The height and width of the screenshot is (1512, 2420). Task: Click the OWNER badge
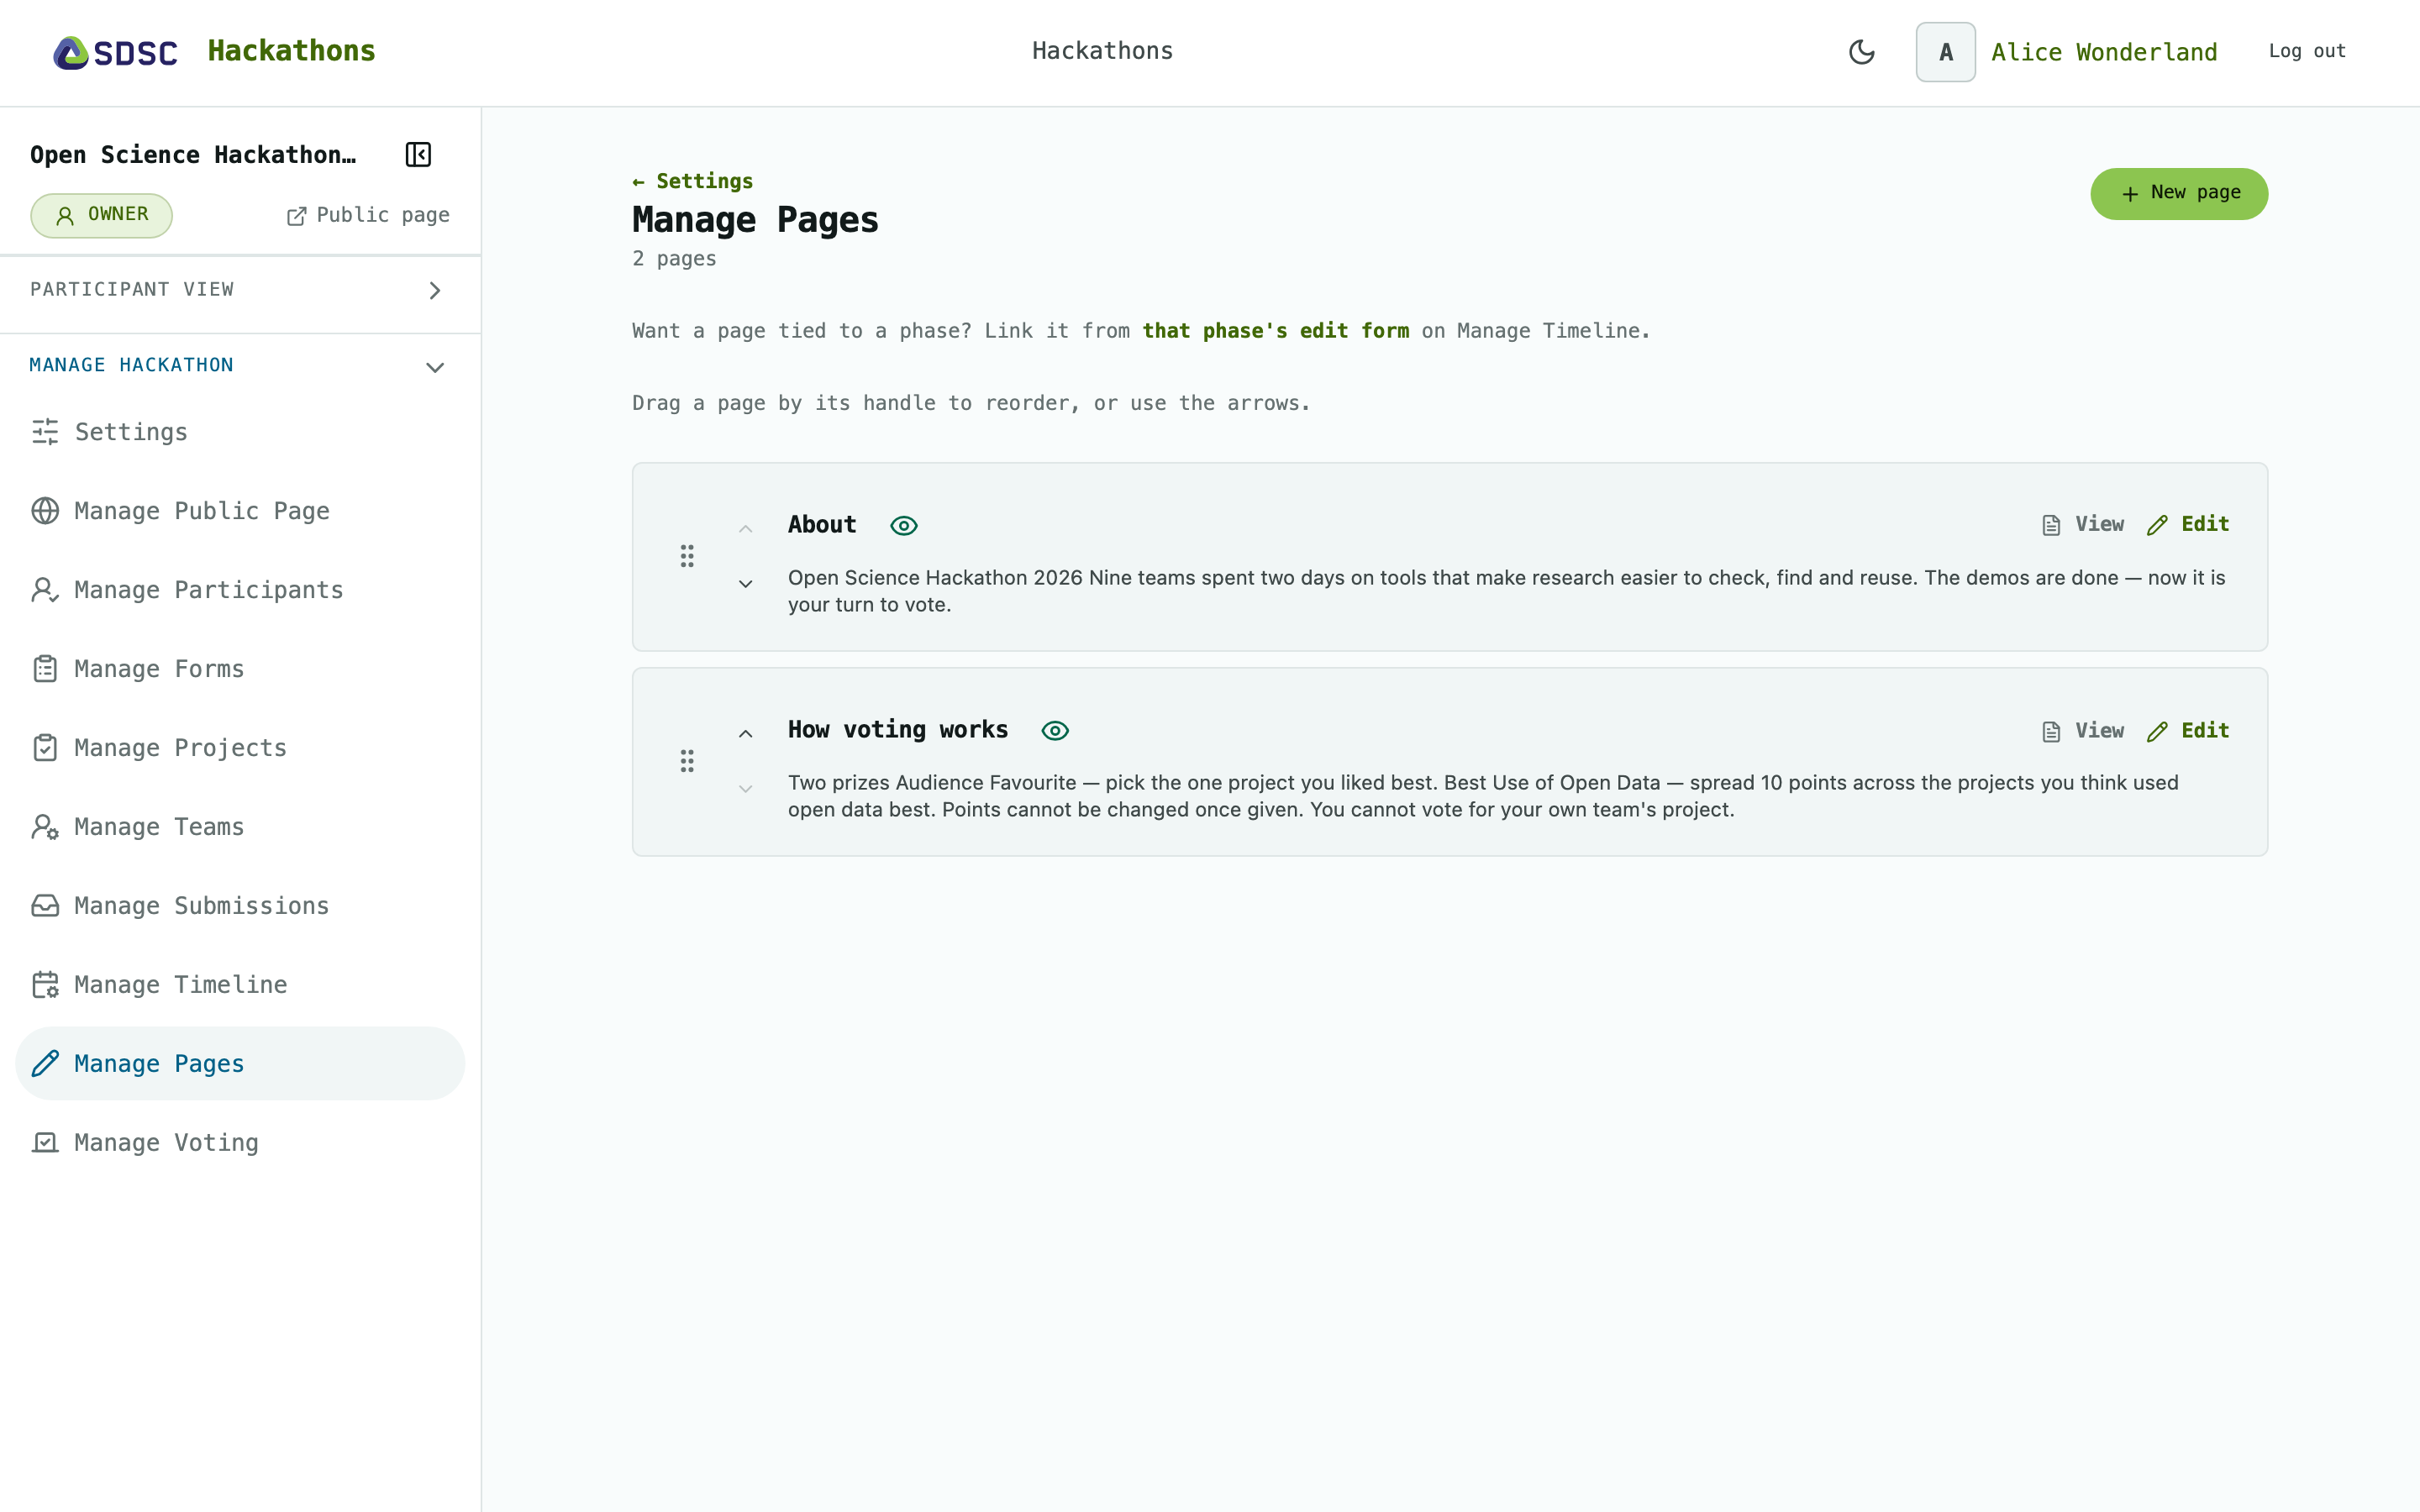[x=101, y=215]
